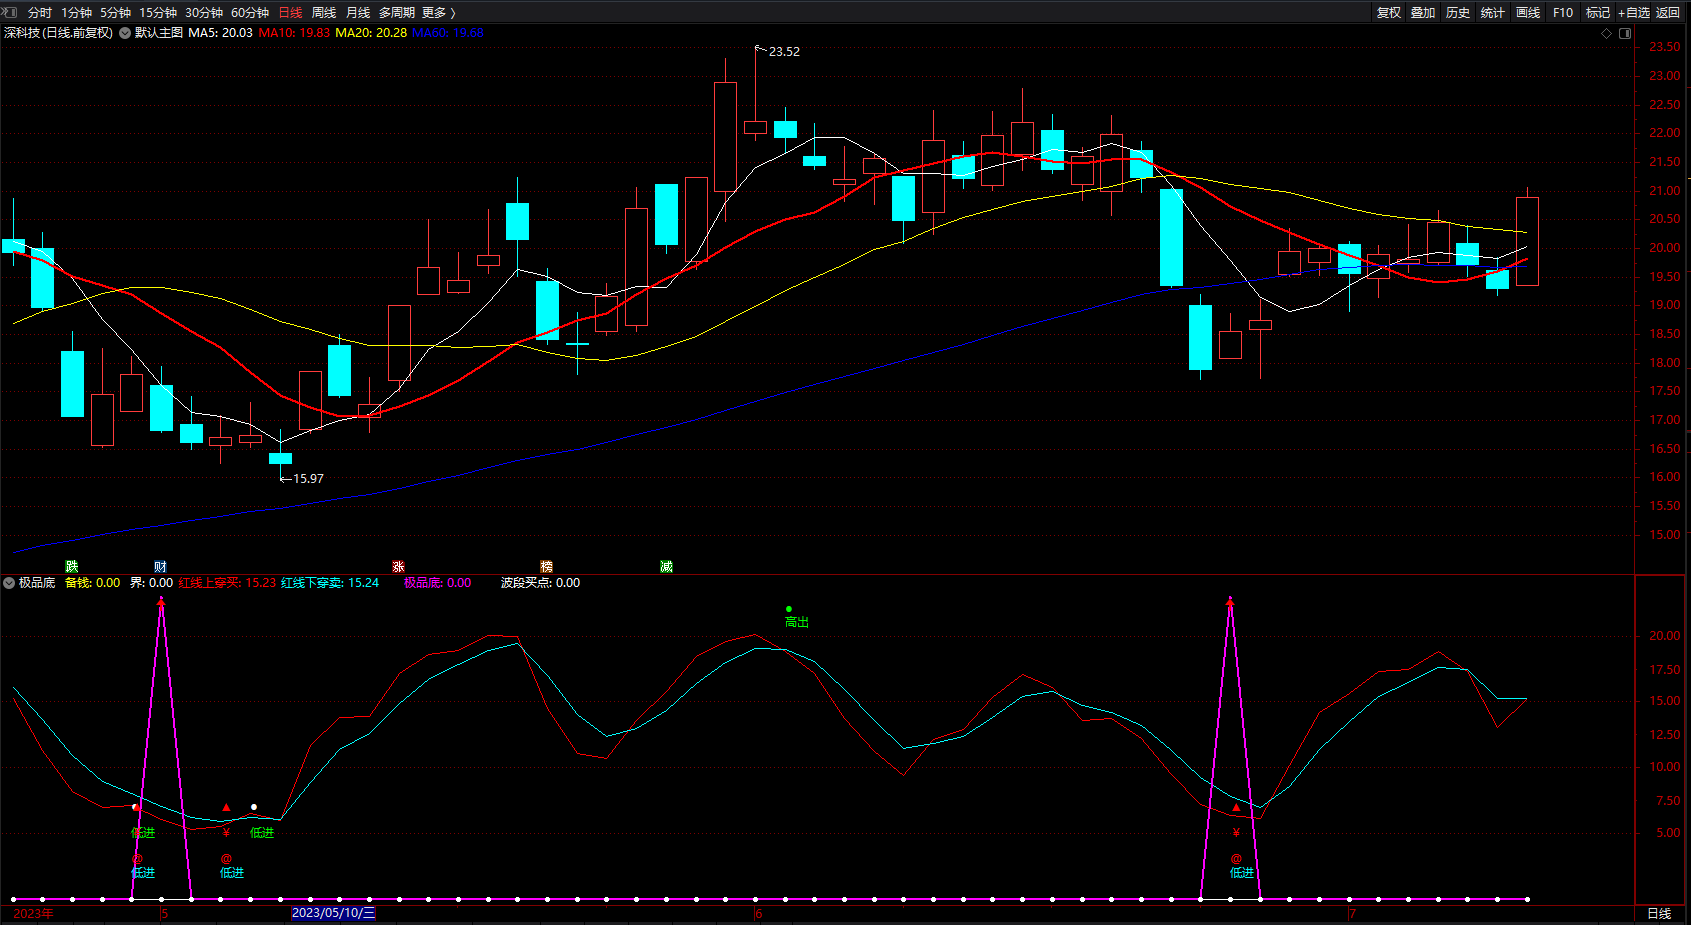Click the MA5: 20.03 legend value
The height and width of the screenshot is (925, 1691).
point(220,33)
